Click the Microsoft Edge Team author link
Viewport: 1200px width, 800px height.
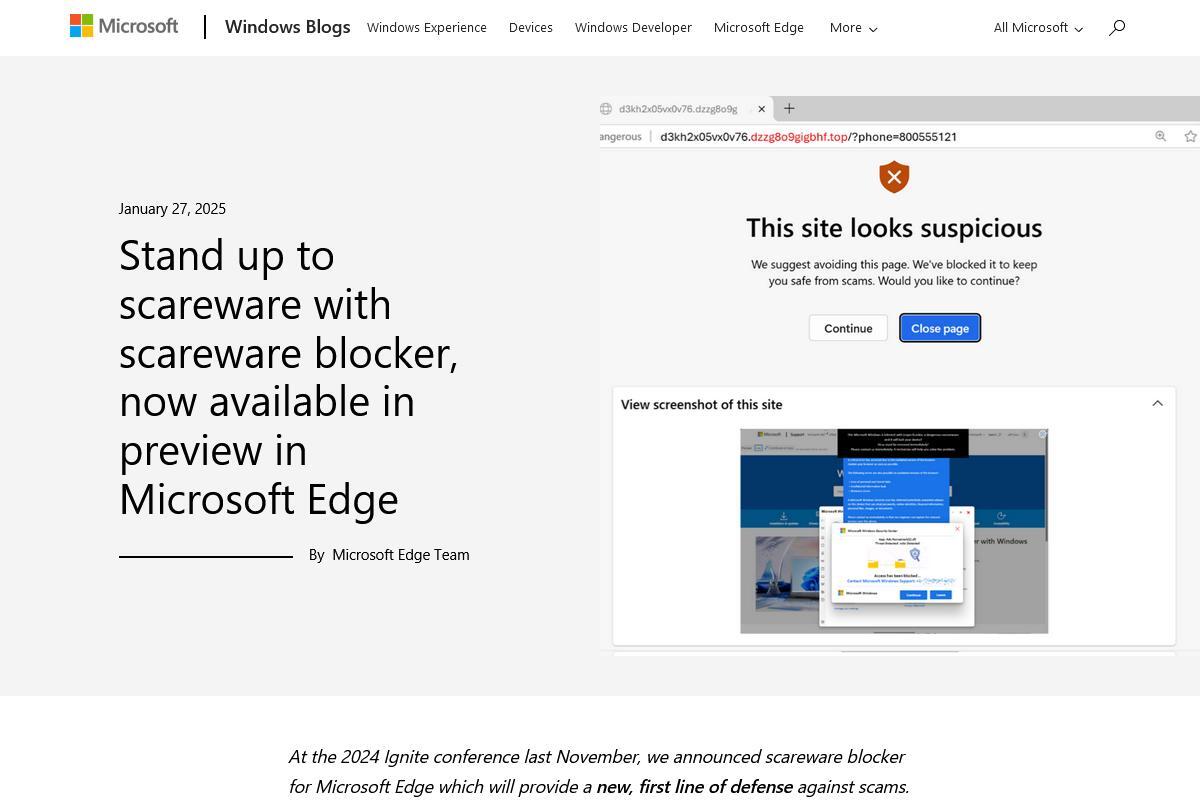click(401, 555)
